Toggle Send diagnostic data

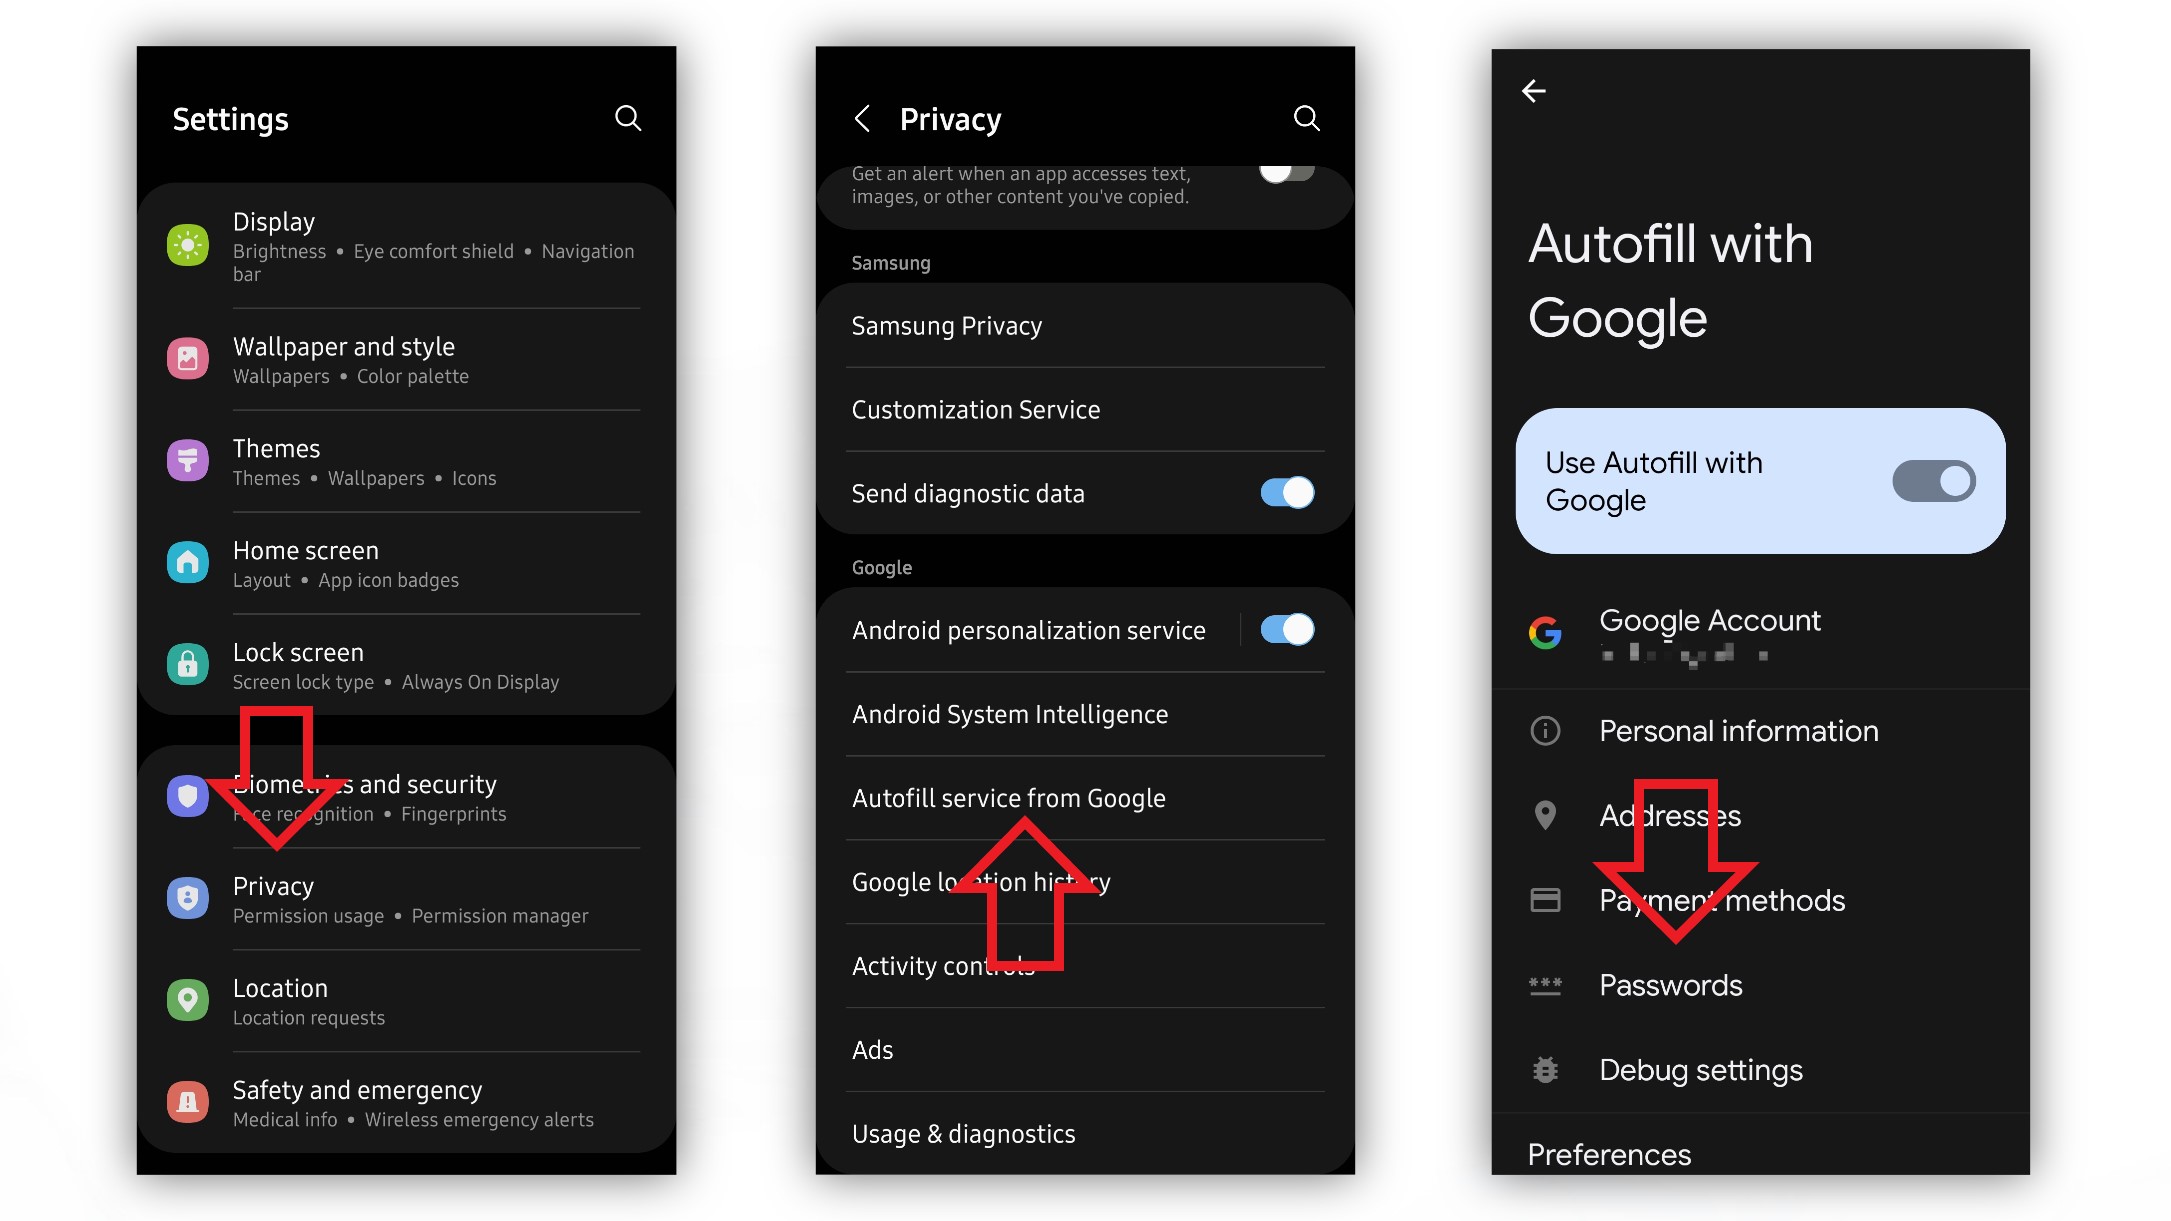[x=1285, y=493]
